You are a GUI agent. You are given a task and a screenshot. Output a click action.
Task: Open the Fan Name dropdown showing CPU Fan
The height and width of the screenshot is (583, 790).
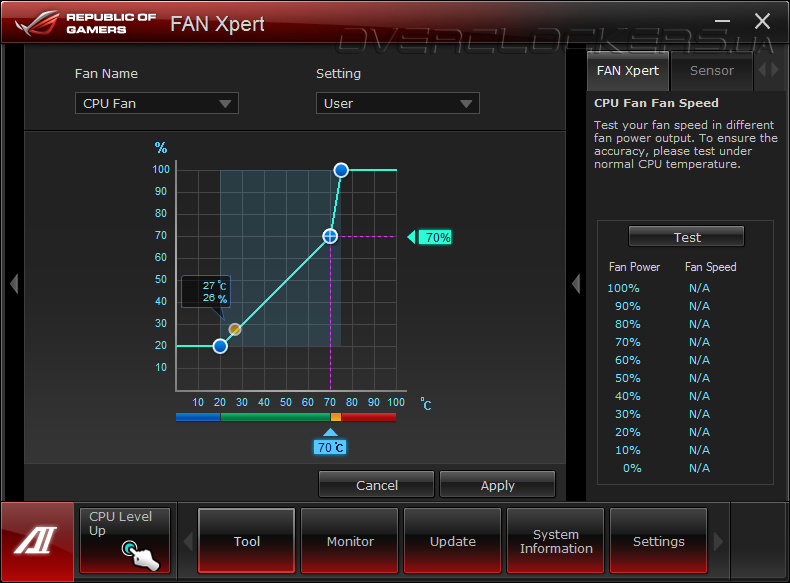pos(157,103)
